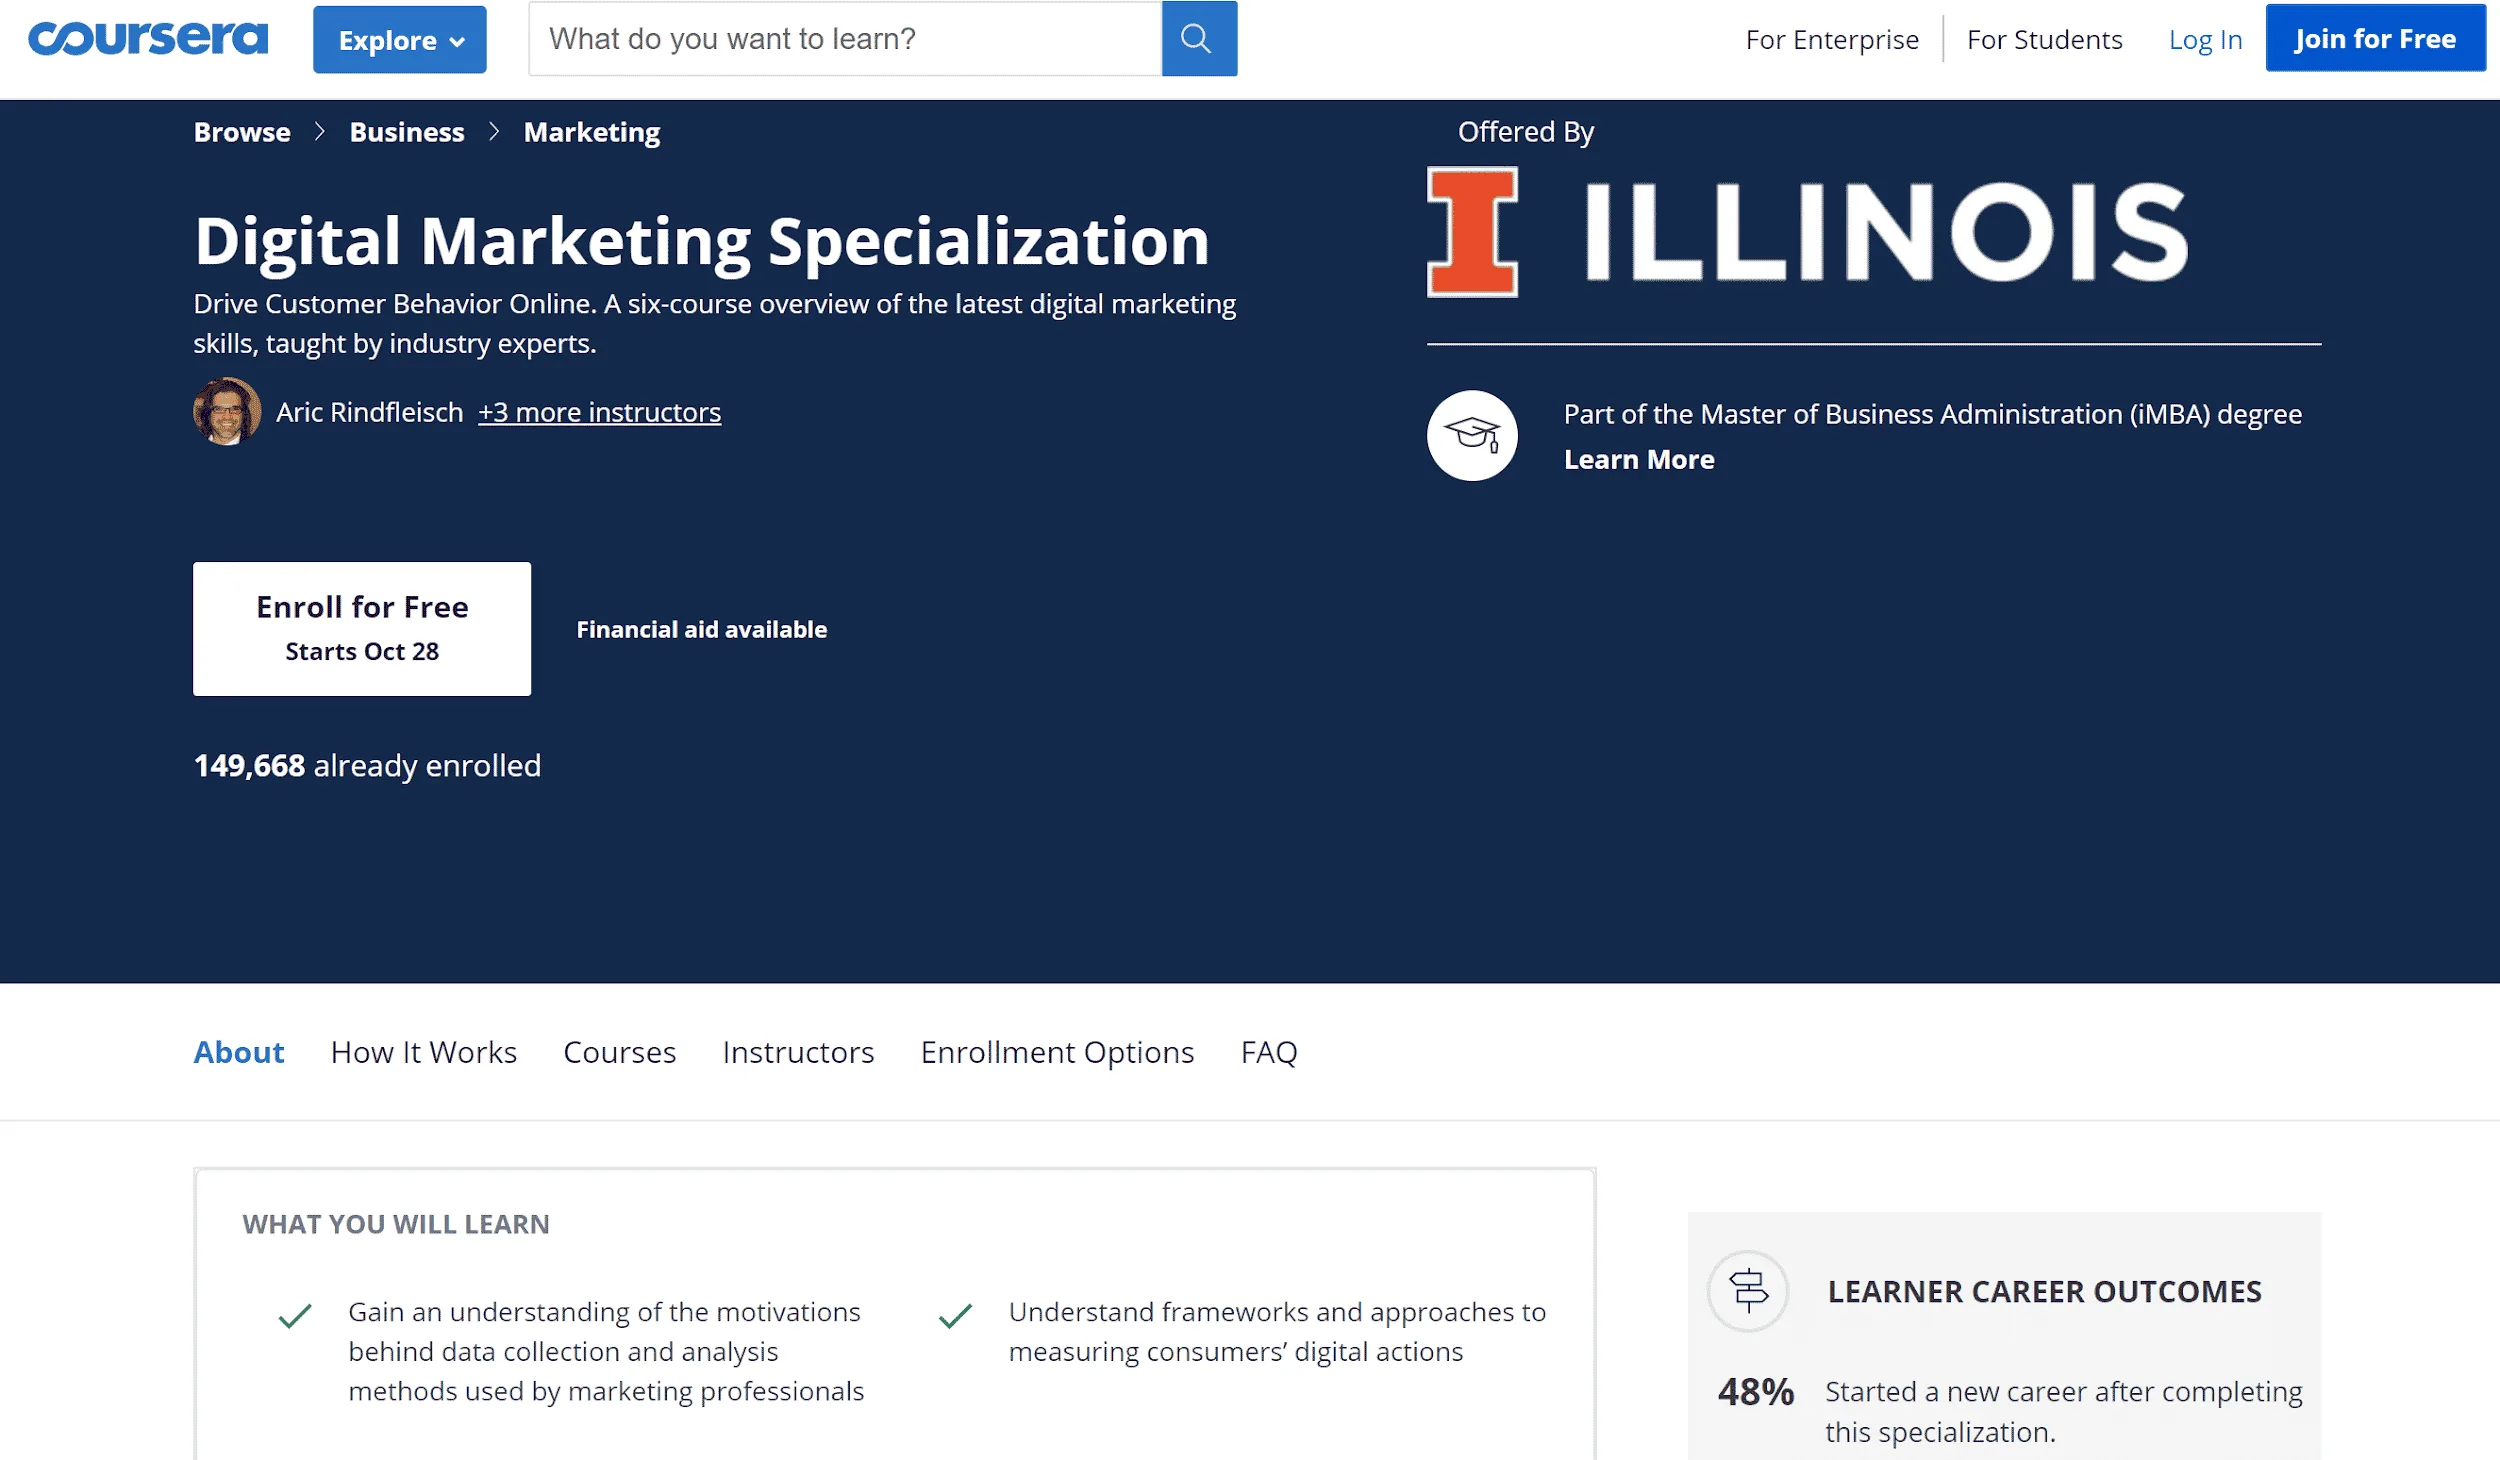Click the 'Offered By' label
This screenshot has height=1460, width=2500.
pyautogui.click(x=1526, y=132)
